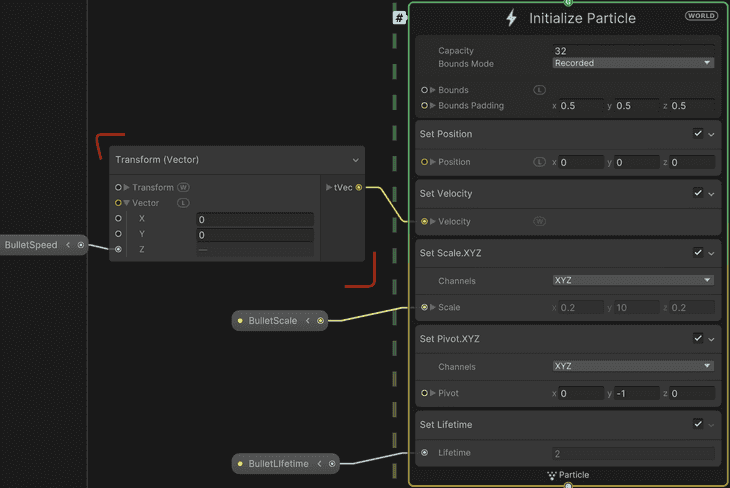Open the Bounds Mode Recorded dropdown
Viewport: 730px width, 488px height.
633,63
